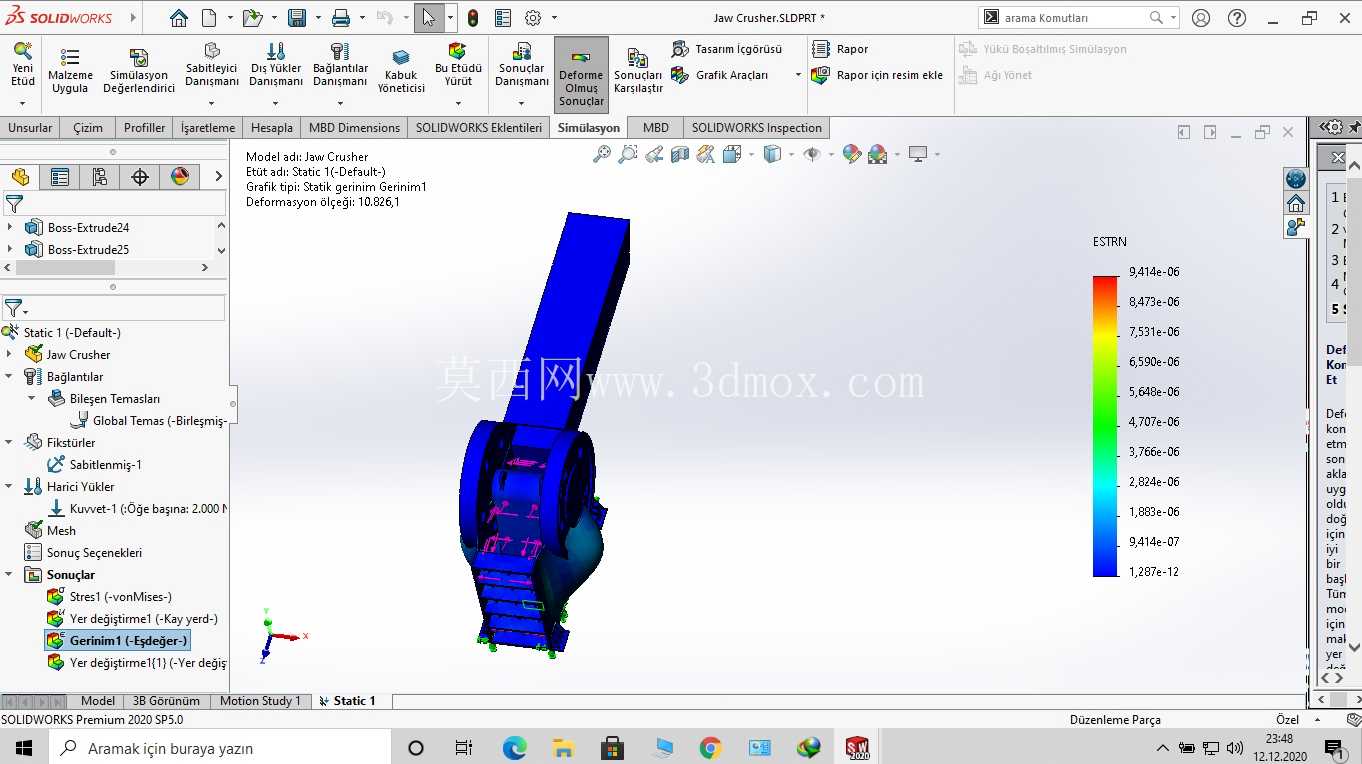Toggle Deforme Olmuş Sonuçlar button
The width and height of the screenshot is (1362, 764).
click(x=581, y=75)
